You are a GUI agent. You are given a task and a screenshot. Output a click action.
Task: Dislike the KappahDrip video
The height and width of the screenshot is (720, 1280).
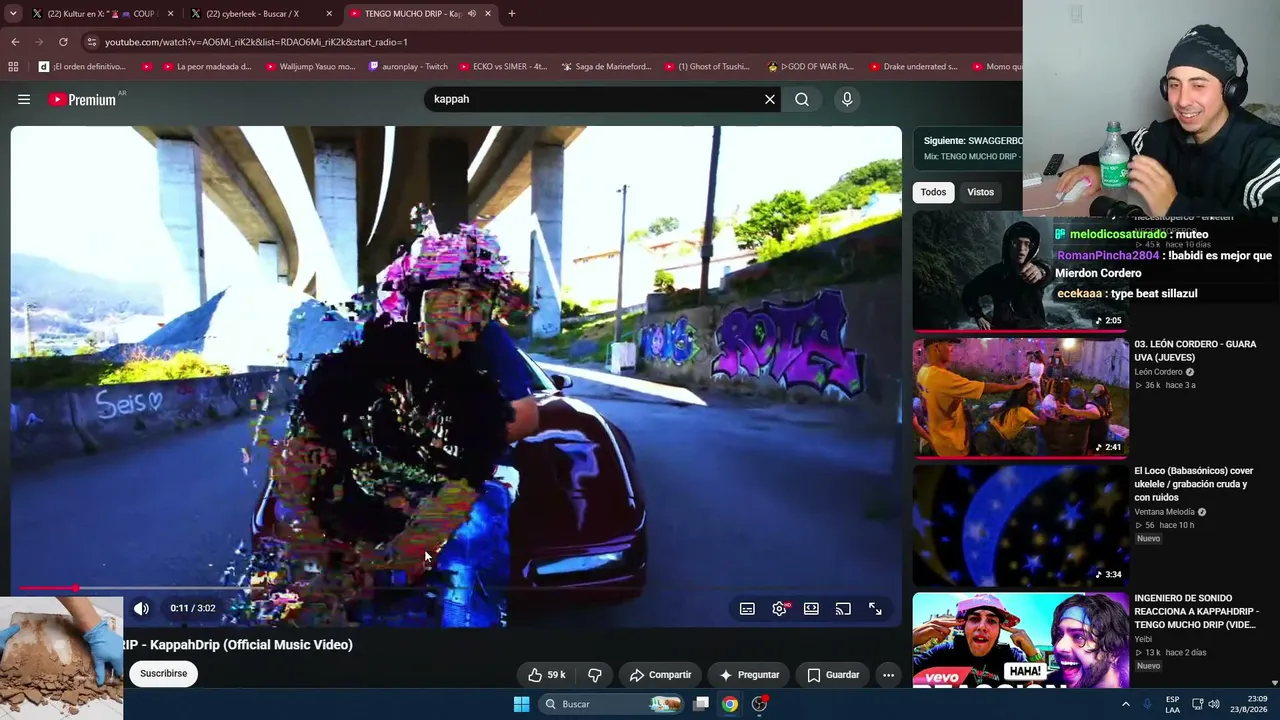click(594, 675)
